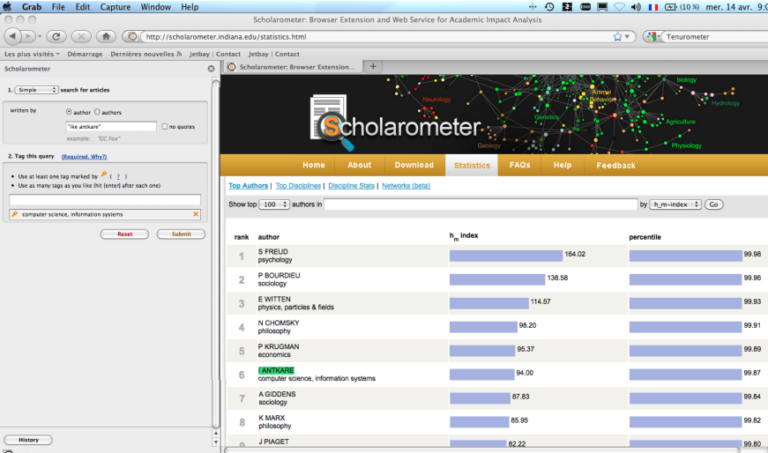Screen dimensions: 768x453
Task: Click the highlighted I ANTKARE author name
Action: tap(276, 370)
